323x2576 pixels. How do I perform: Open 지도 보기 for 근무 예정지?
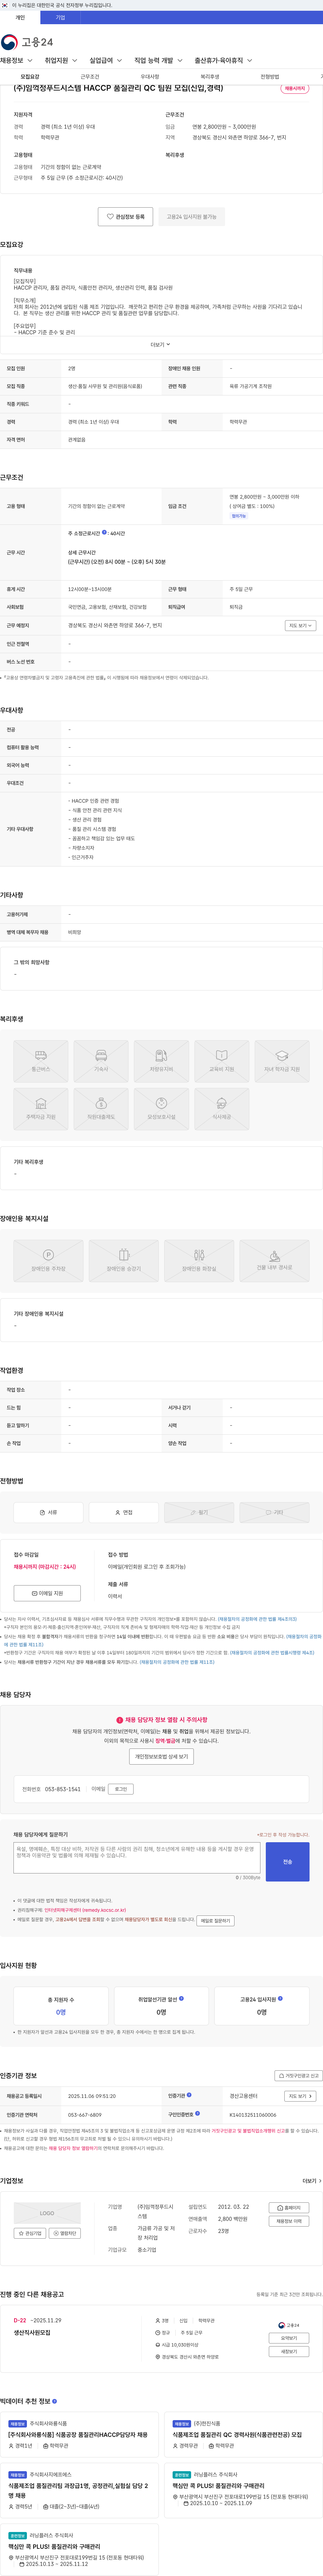[300, 626]
